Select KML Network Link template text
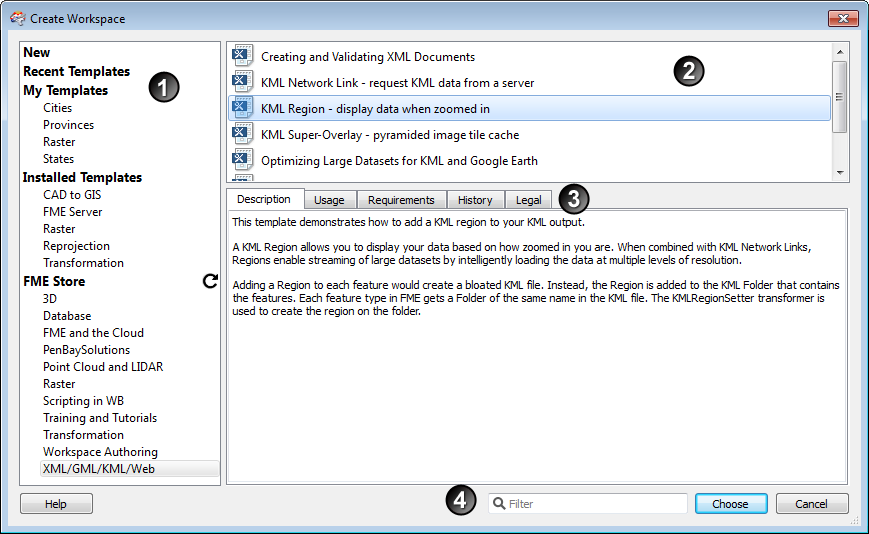The height and width of the screenshot is (534, 869). (397, 83)
